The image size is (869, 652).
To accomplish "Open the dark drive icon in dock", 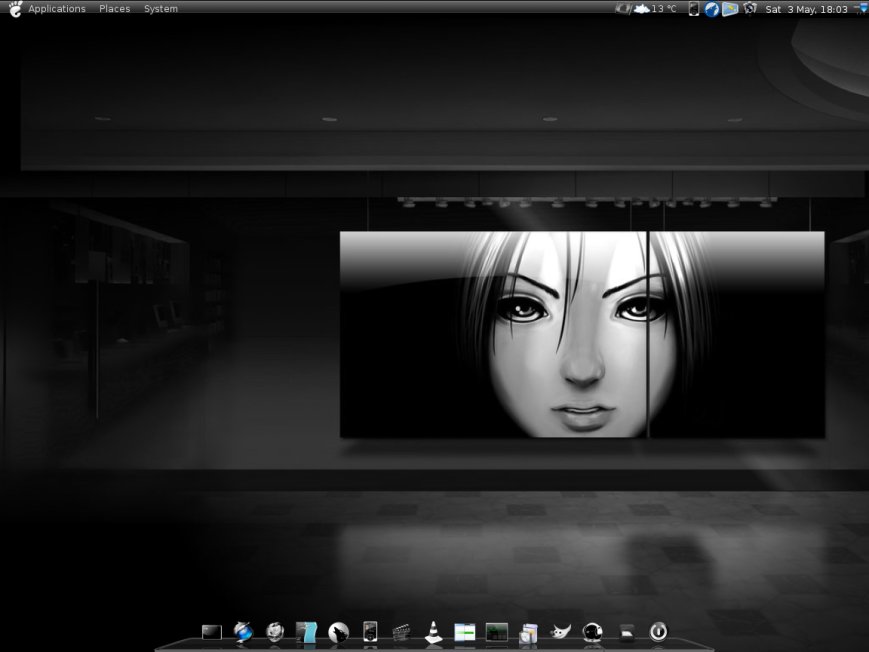I will [626, 632].
